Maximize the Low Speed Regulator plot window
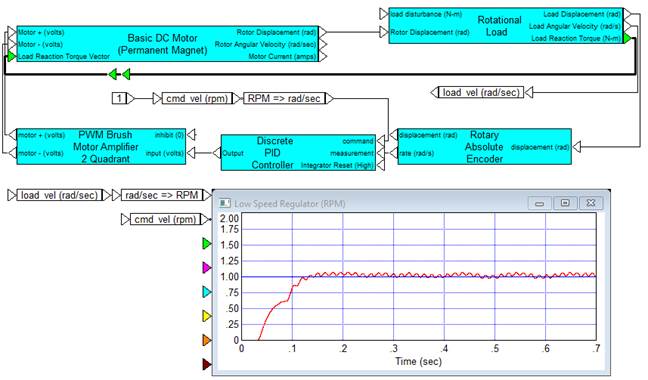The width and height of the screenshot is (648, 380). click(x=565, y=203)
